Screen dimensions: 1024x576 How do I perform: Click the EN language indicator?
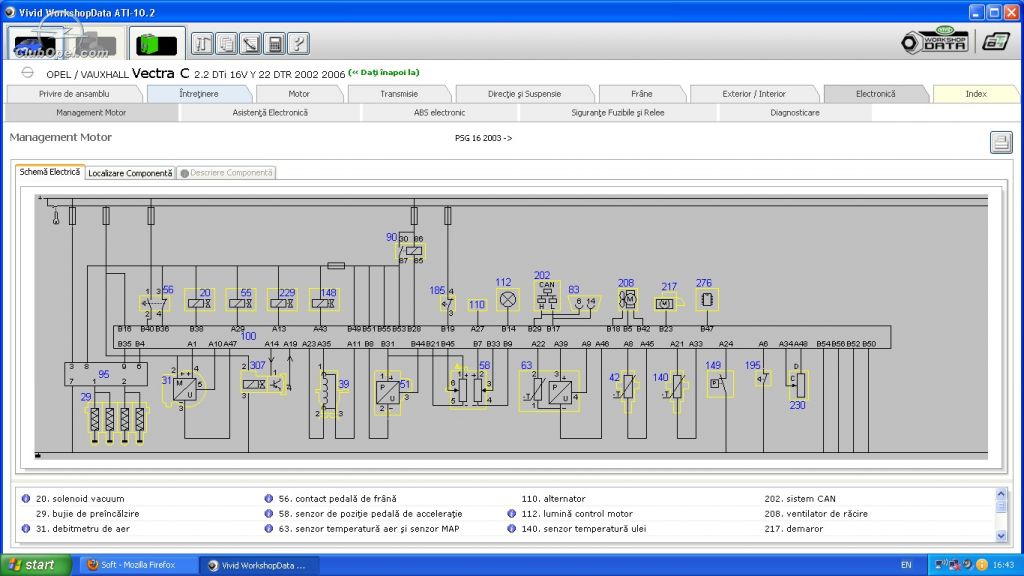point(906,565)
